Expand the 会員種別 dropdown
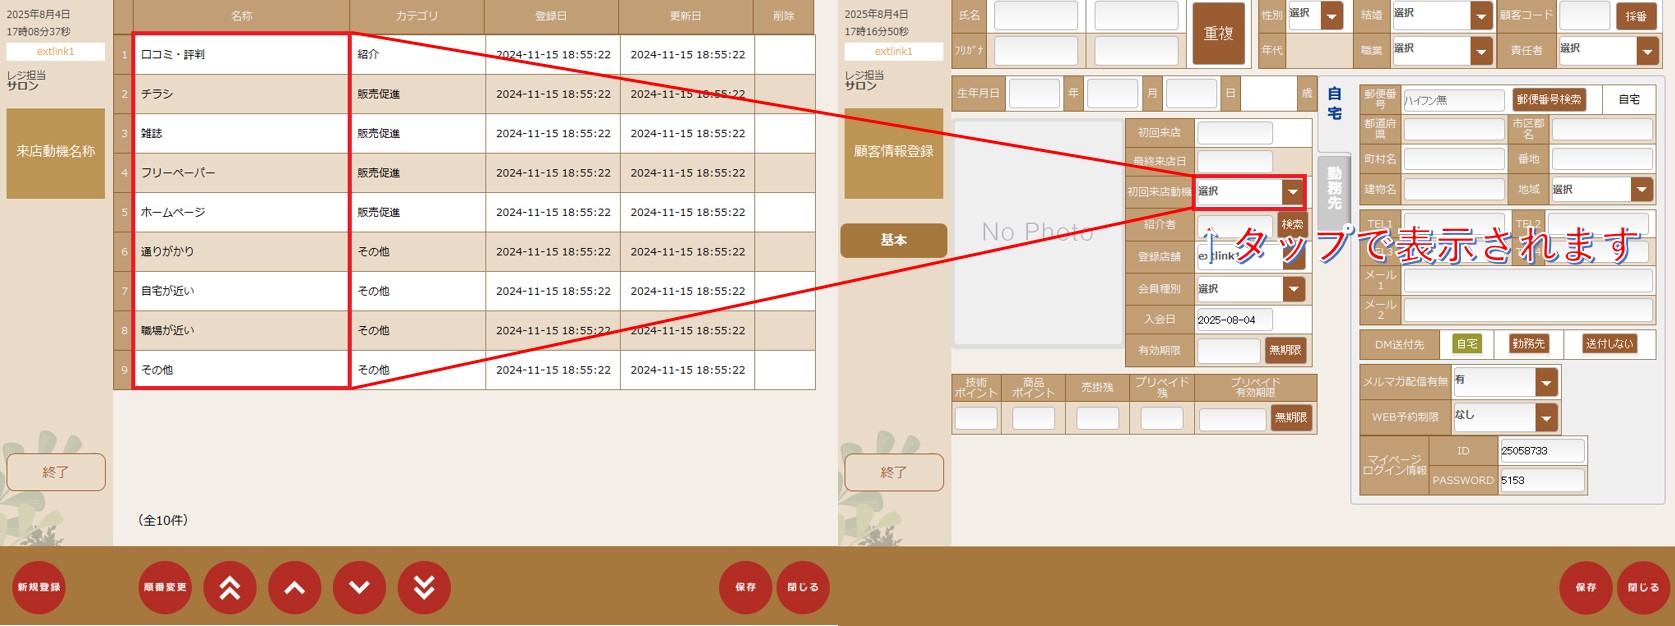The height and width of the screenshot is (626, 1675). (x=1293, y=289)
